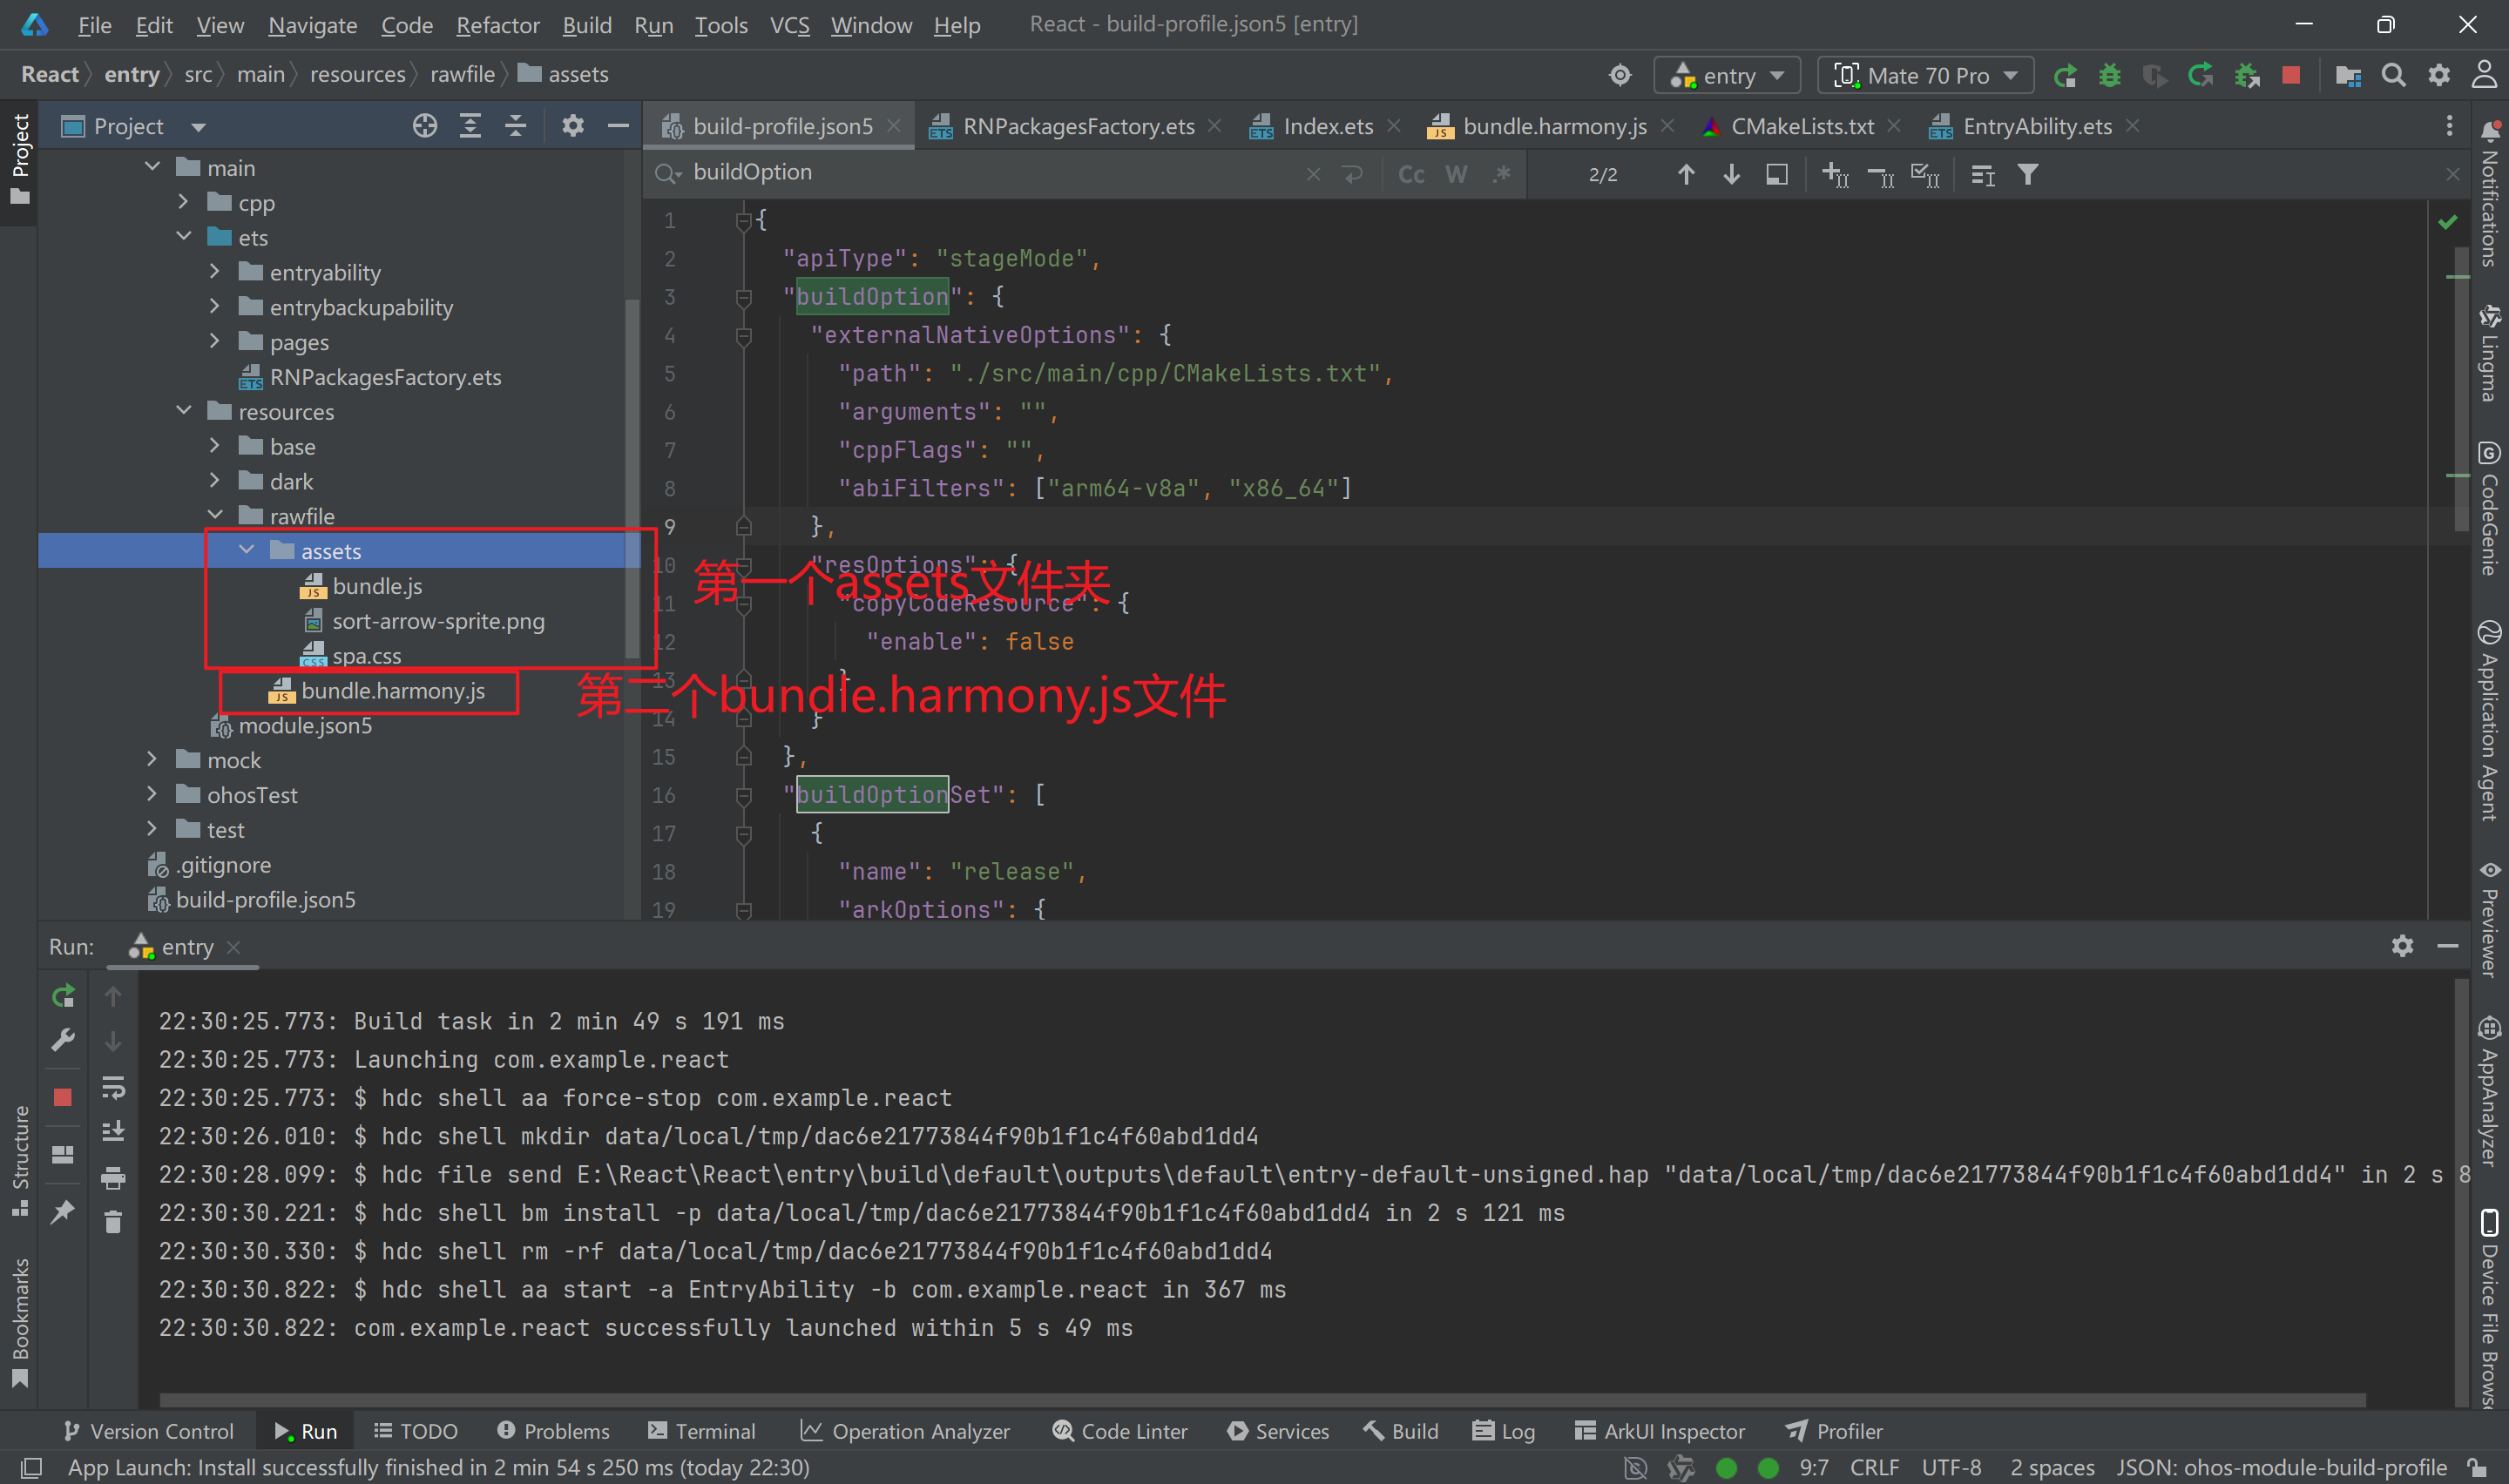2509x1484 pixels.
Task: Click the Run console horizontal scrollbar
Action: (x=1260, y=1400)
